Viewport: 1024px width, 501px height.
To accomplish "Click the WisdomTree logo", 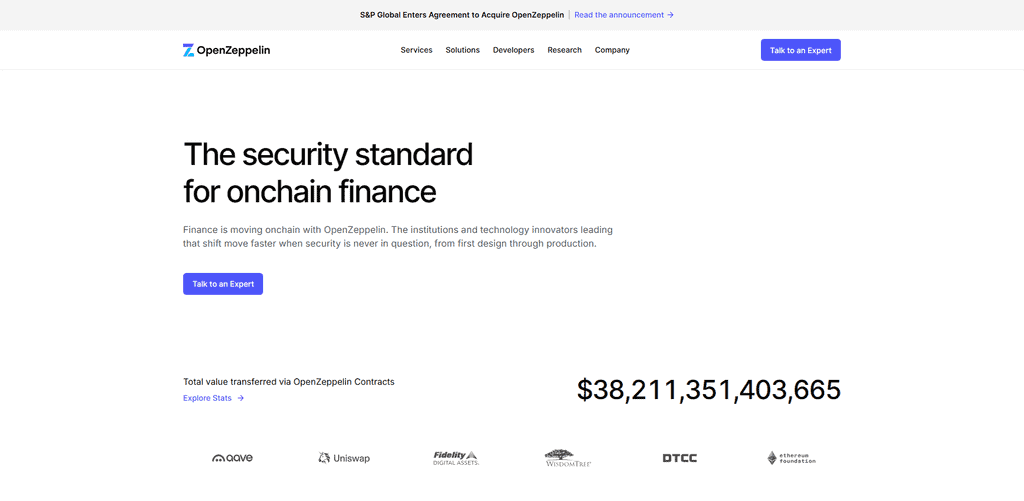I will (x=568, y=458).
